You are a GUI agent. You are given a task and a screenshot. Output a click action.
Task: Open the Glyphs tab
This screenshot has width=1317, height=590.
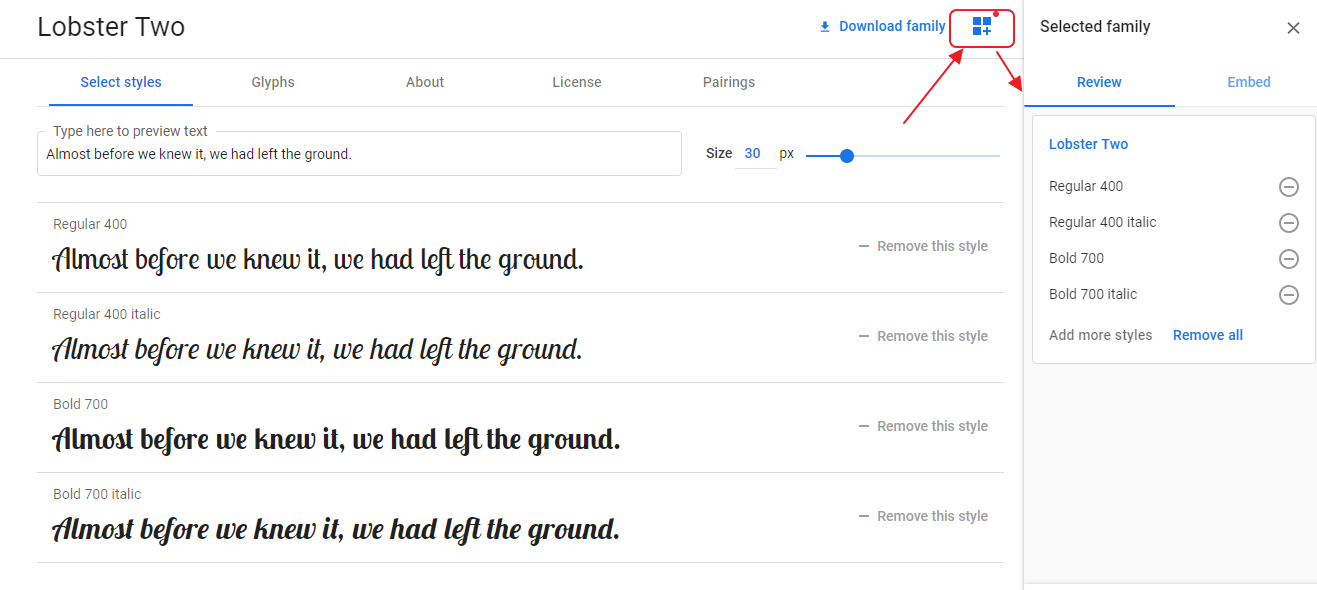coord(273,82)
